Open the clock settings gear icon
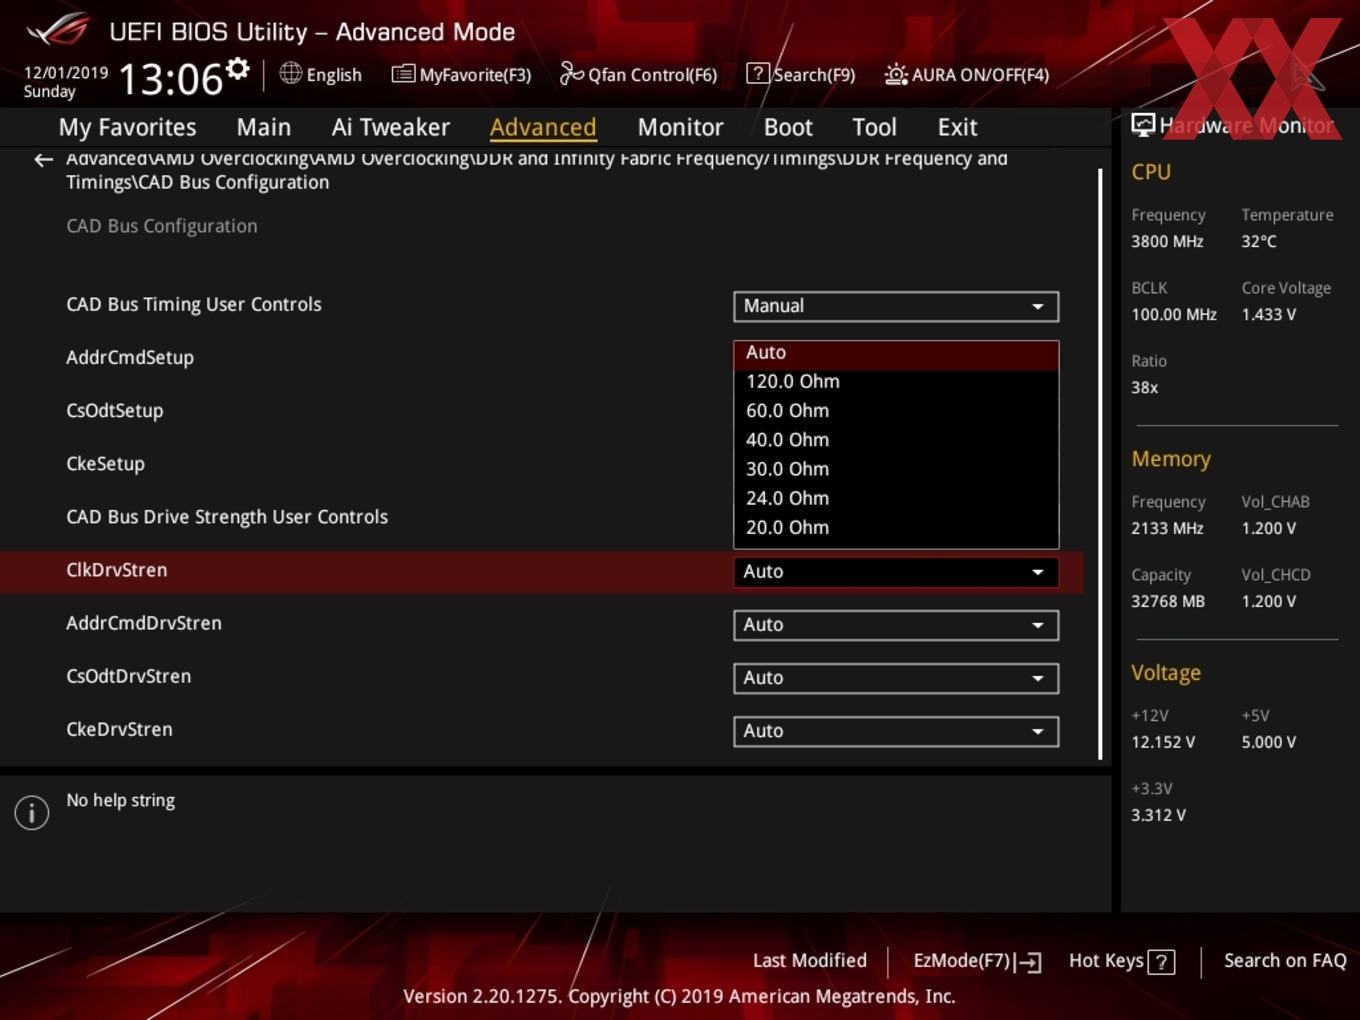 click(x=237, y=68)
